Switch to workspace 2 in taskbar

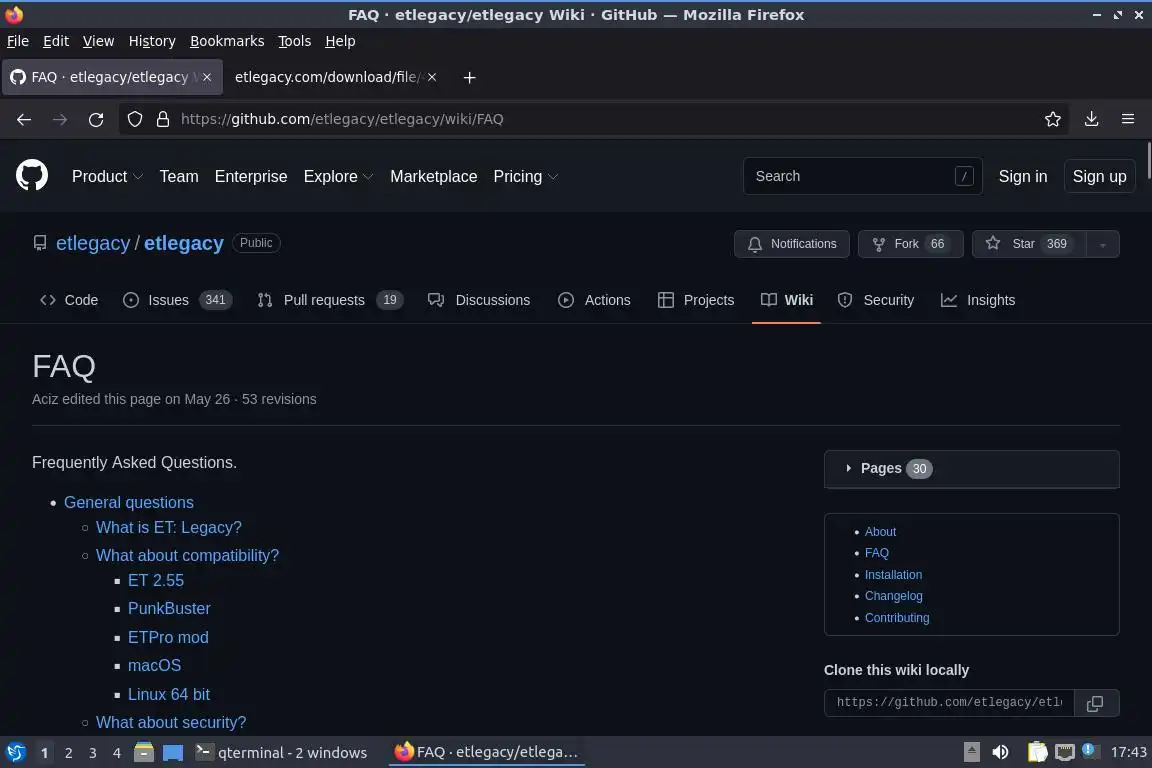pos(68,753)
